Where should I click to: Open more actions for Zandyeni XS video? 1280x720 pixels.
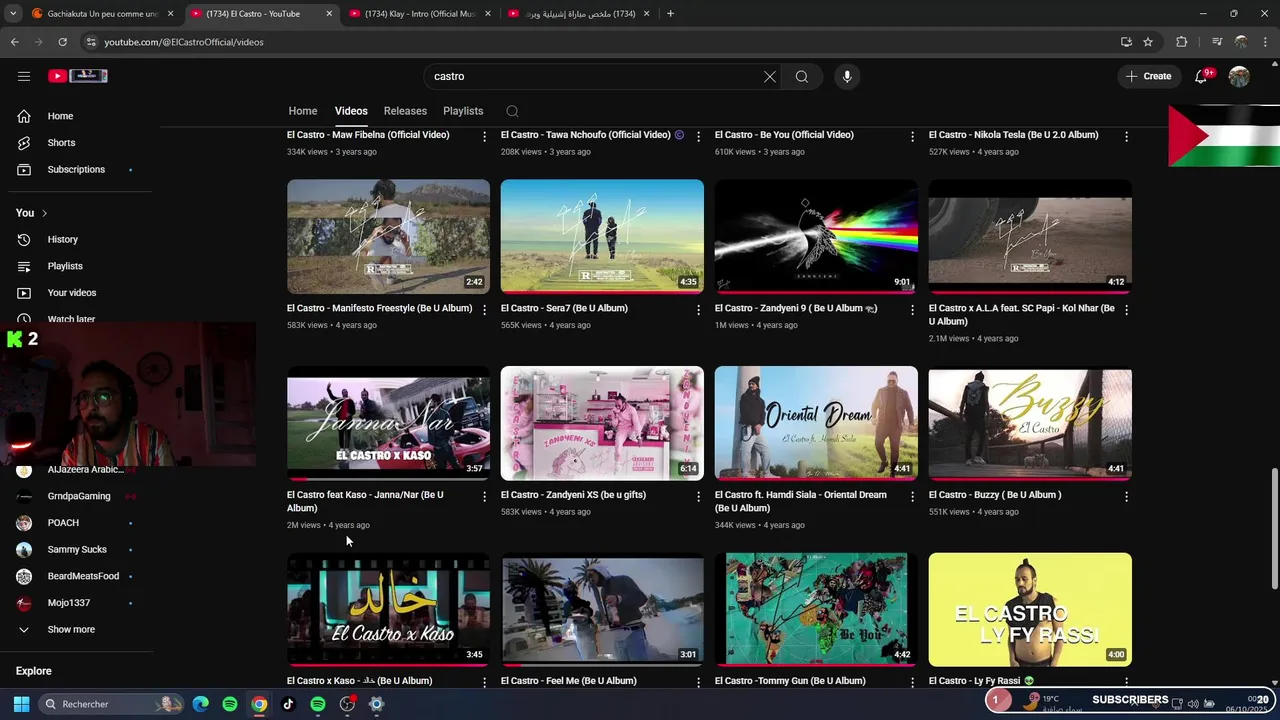point(699,496)
